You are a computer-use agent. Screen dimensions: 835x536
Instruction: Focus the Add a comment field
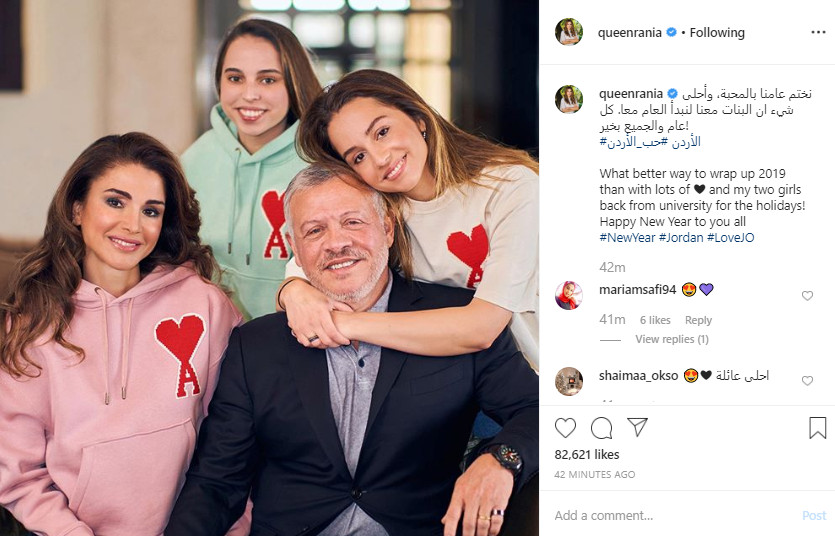click(676, 515)
